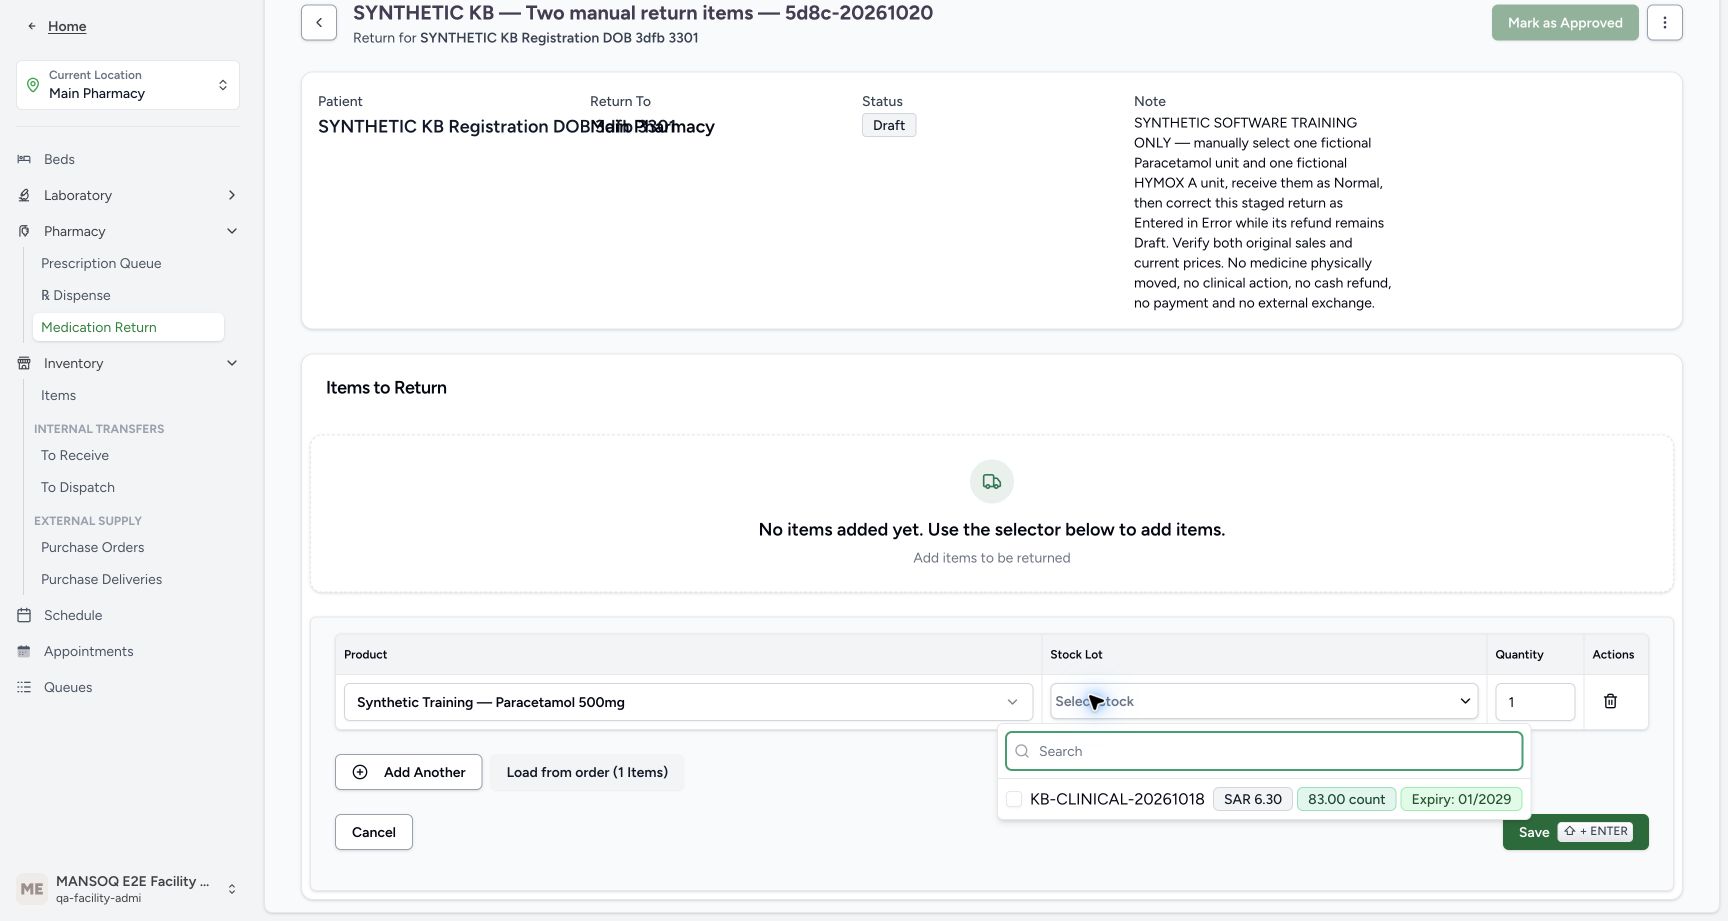
Task: Open Purchase Orders in the sidebar
Action: [92, 547]
